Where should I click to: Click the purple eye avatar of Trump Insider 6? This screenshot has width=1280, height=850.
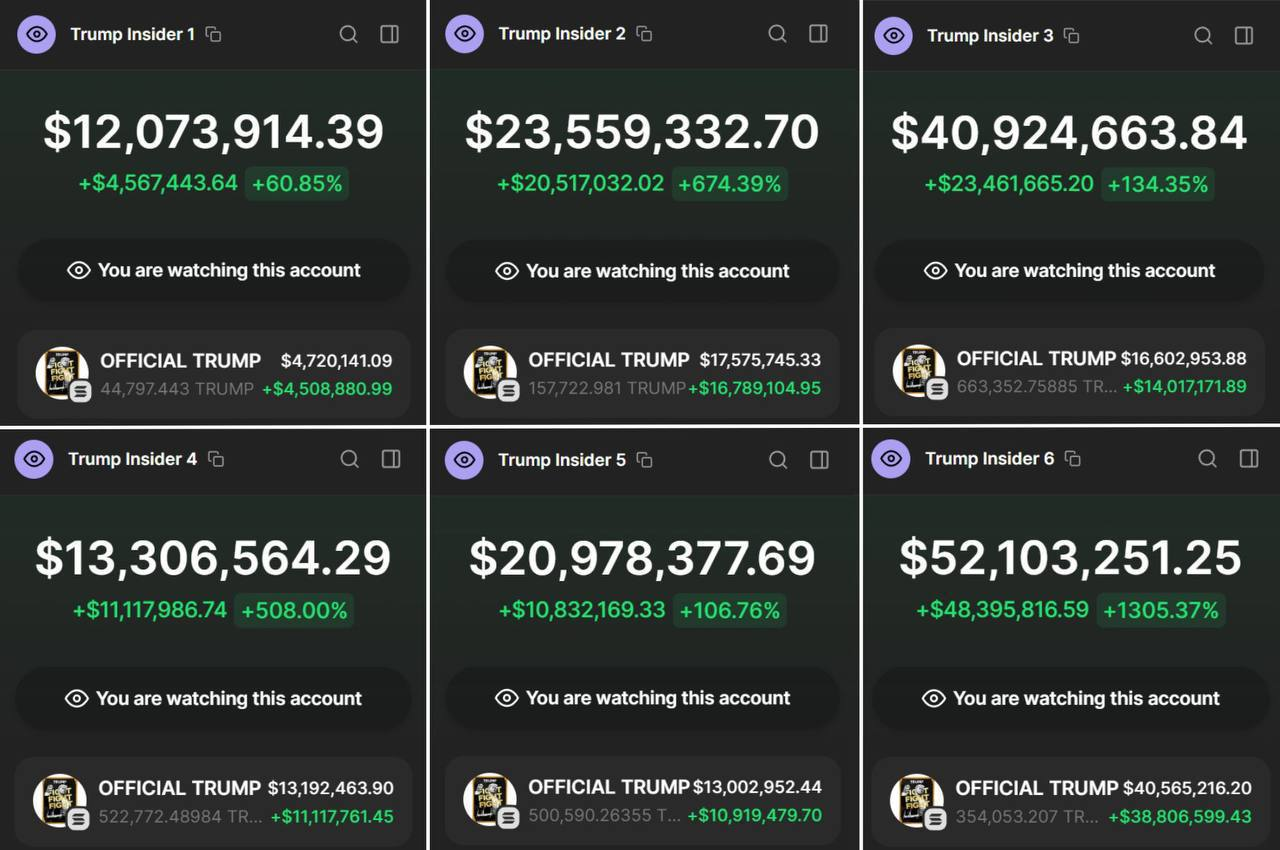click(891, 459)
